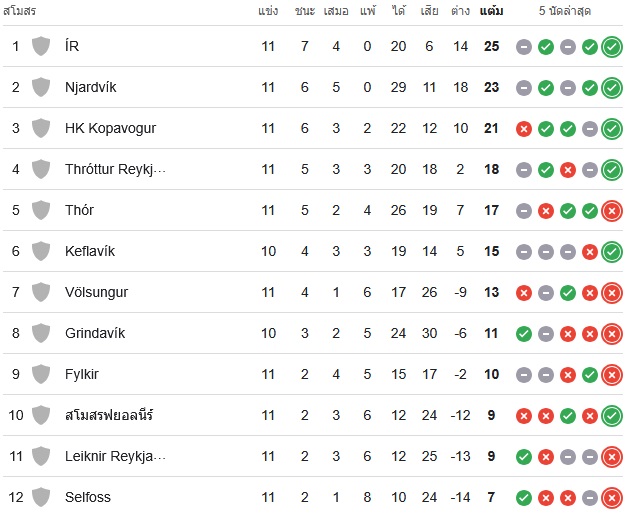The image size is (626, 513).
Task: Click the แข่ง matches played header
Action: pos(268,11)
